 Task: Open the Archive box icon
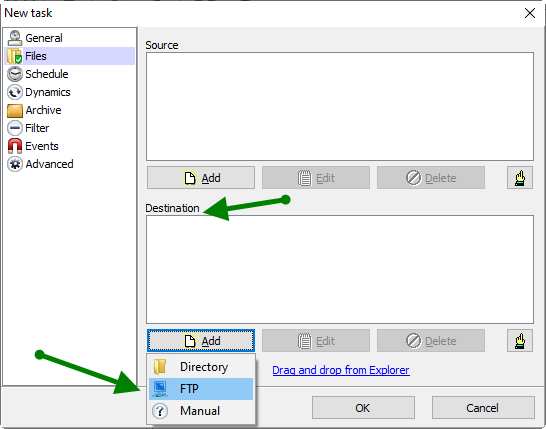pyautogui.click(x=15, y=110)
